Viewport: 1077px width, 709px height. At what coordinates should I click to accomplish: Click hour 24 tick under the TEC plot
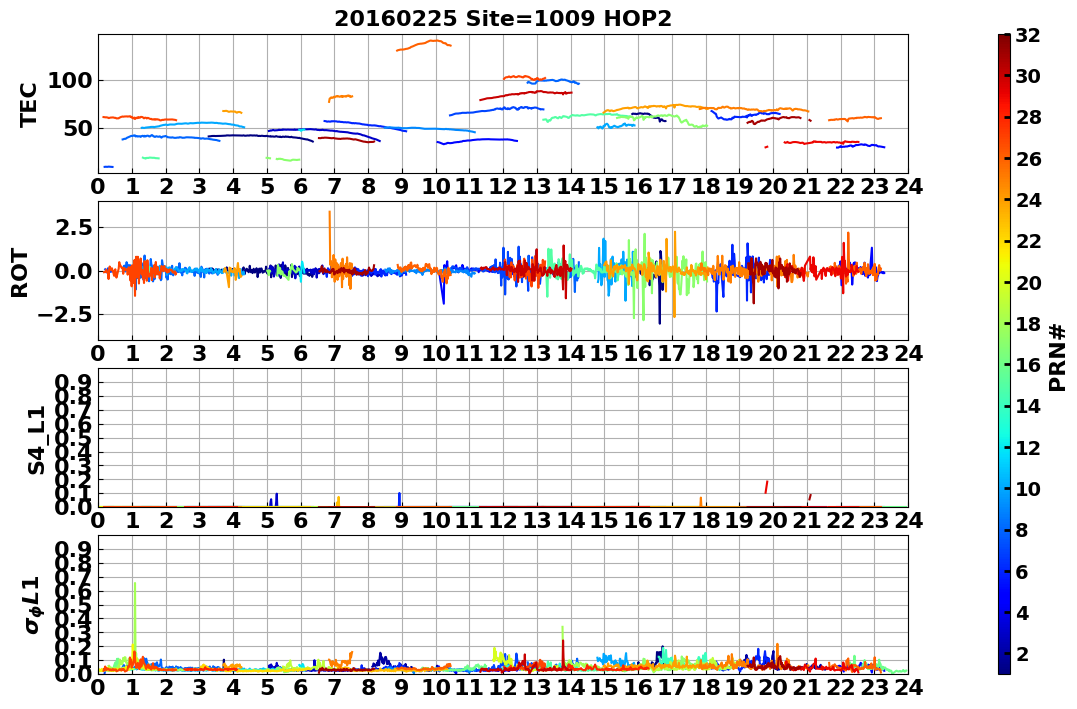pos(908,186)
